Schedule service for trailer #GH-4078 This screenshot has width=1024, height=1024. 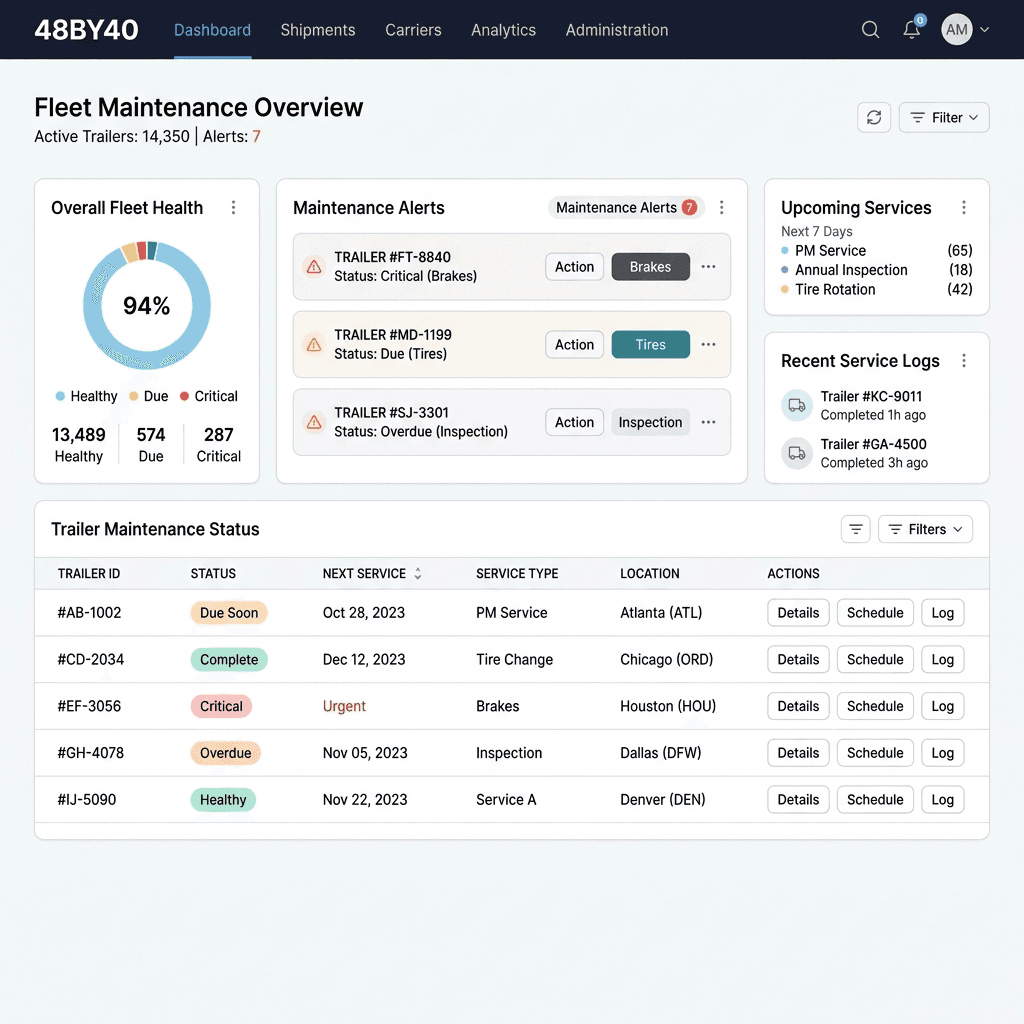coord(875,752)
